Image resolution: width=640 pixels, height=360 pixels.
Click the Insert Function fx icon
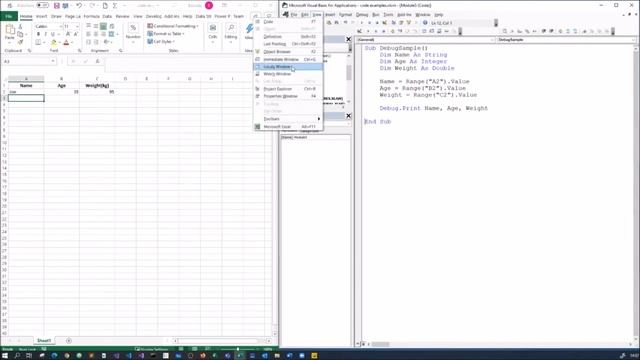(x=97, y=61)
